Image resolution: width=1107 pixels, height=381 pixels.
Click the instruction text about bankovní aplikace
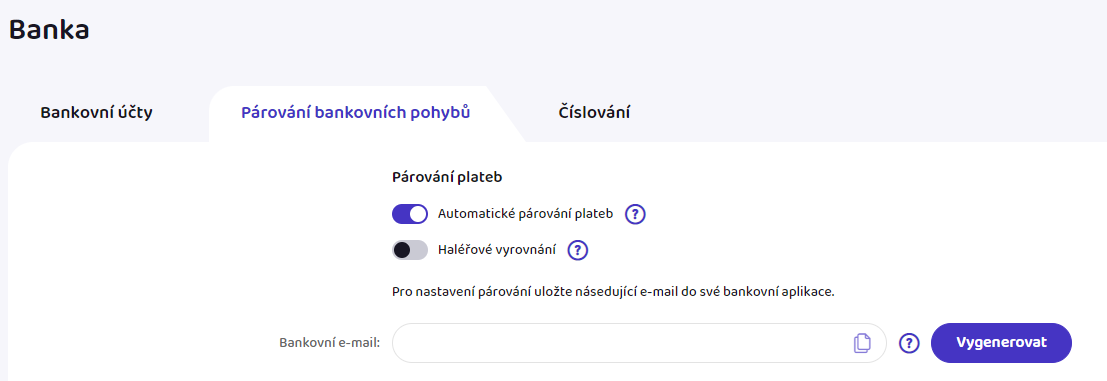614,291
